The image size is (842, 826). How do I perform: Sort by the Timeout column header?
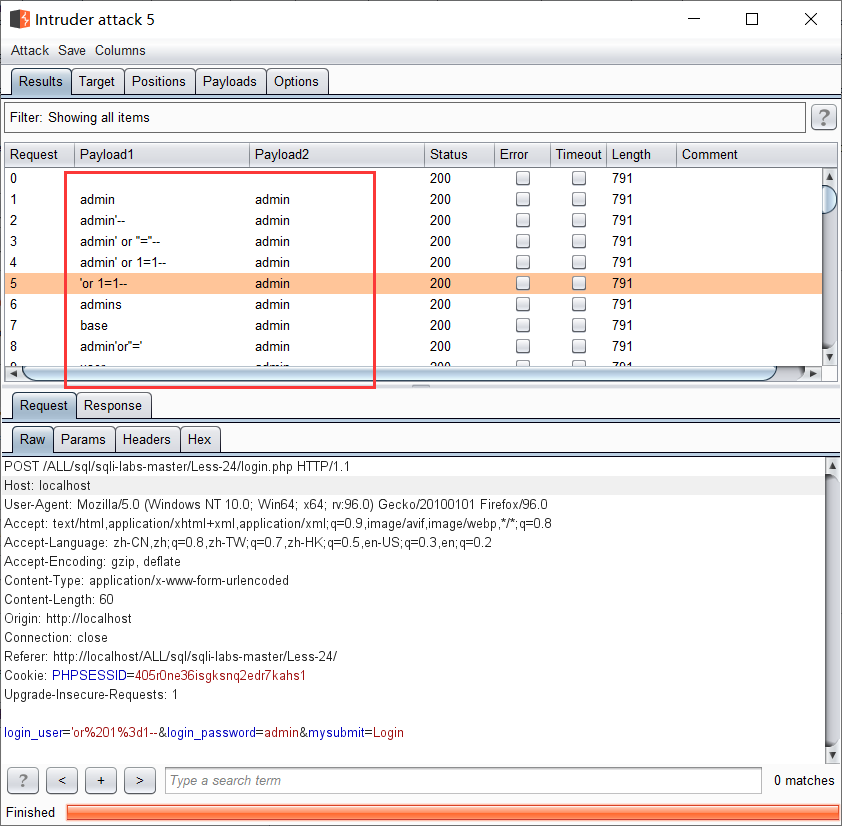tap(578, 155)
